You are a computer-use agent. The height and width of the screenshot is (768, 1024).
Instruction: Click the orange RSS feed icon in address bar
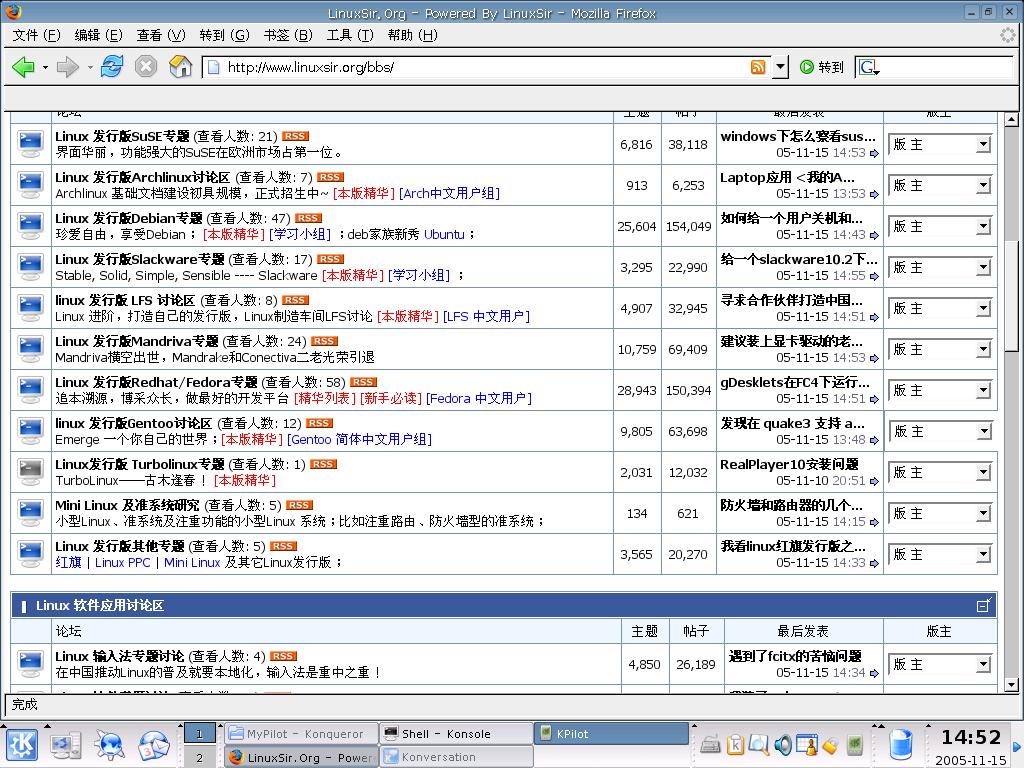point(758,67)
